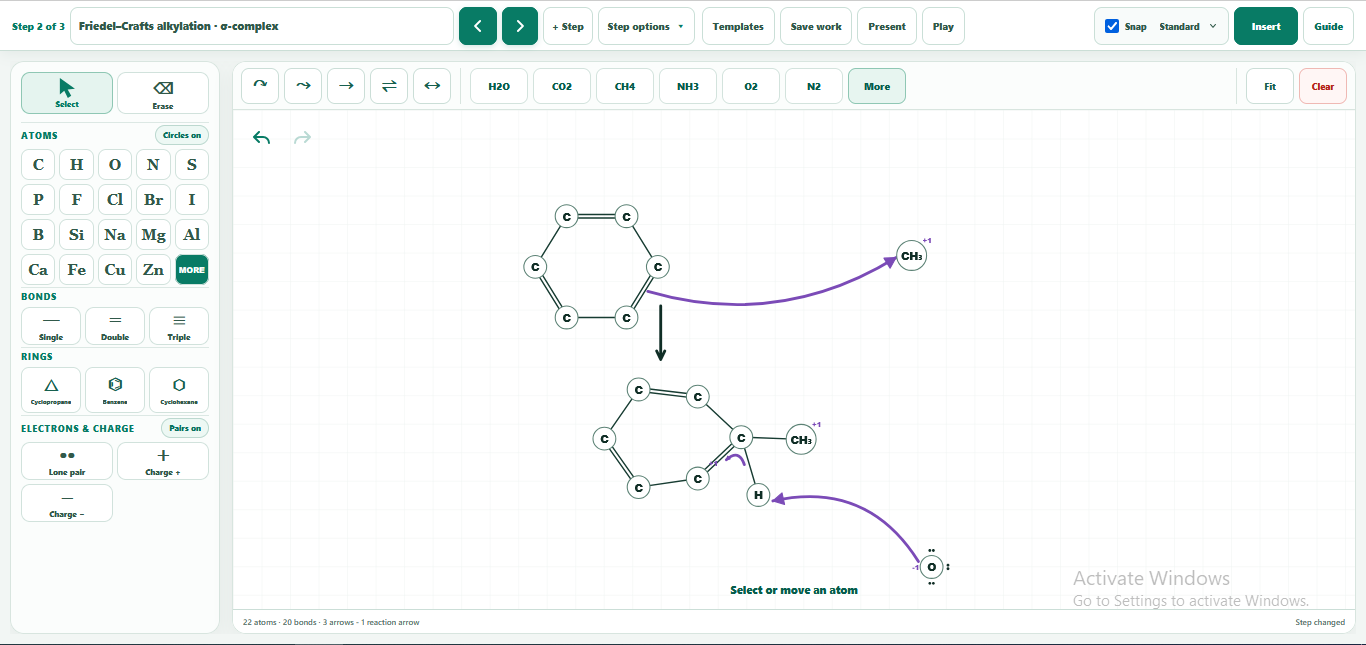This screenshot has width=1366, height=645.
Task: Insert the NH3 molecule template
Action: (688, 86)
